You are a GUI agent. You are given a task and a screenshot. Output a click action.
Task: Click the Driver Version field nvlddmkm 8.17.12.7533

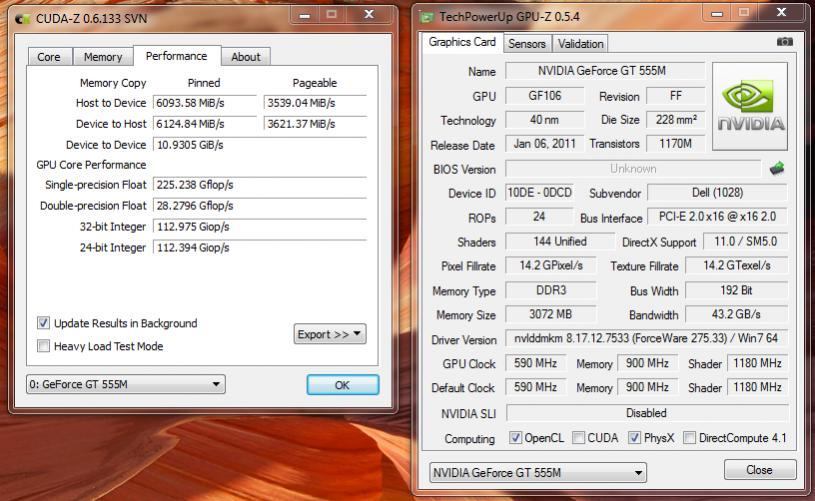[x=646, y=338]
